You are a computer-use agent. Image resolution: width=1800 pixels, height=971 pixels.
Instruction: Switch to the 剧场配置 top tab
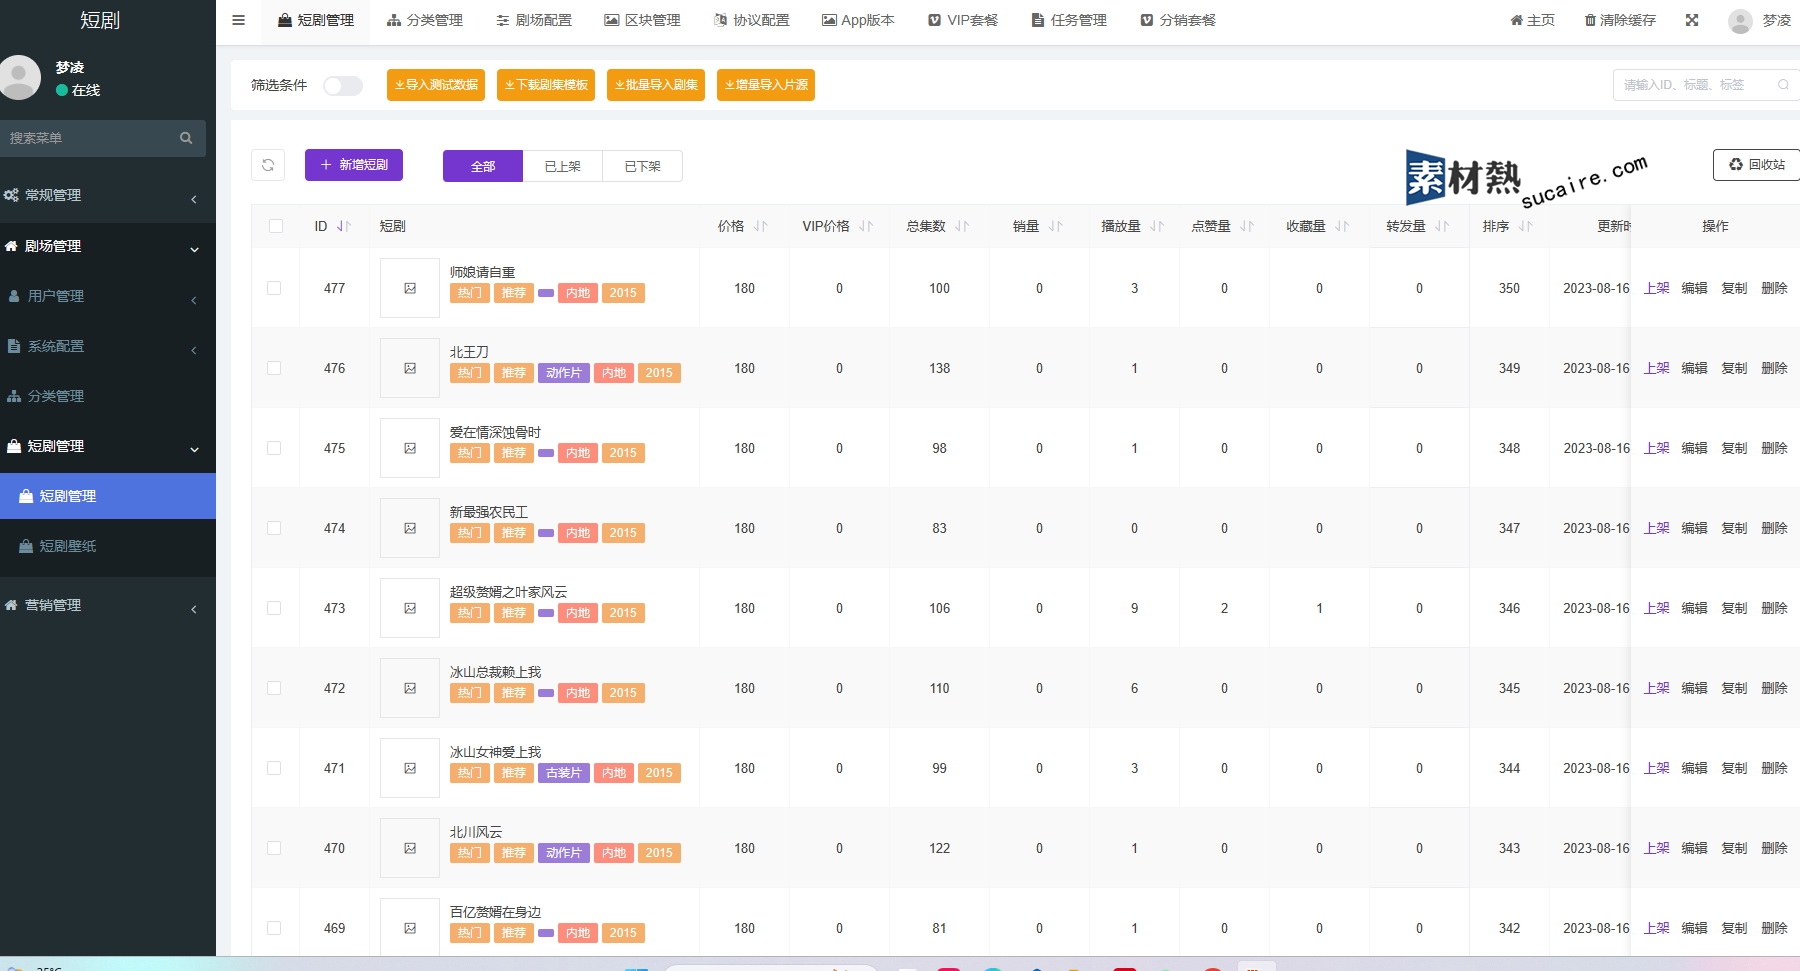coord(534,20)
